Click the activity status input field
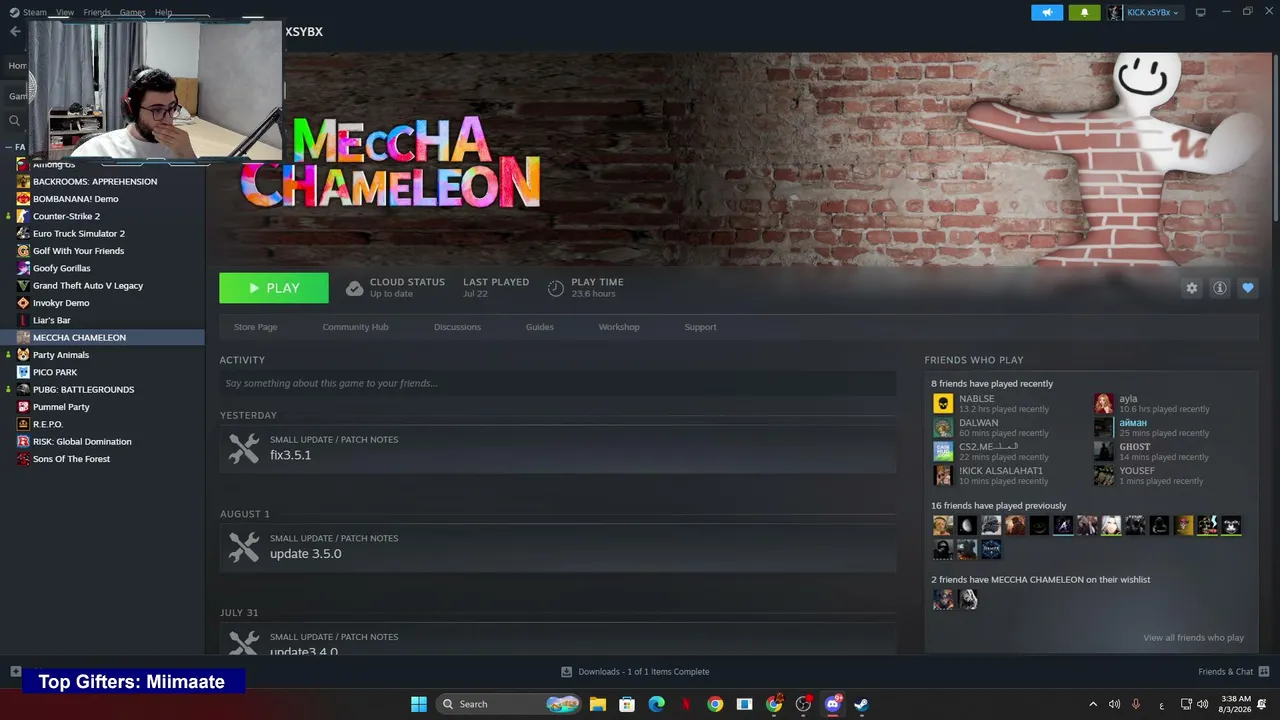The height and width of the screenshot is (720, 1280). point(558,383)
